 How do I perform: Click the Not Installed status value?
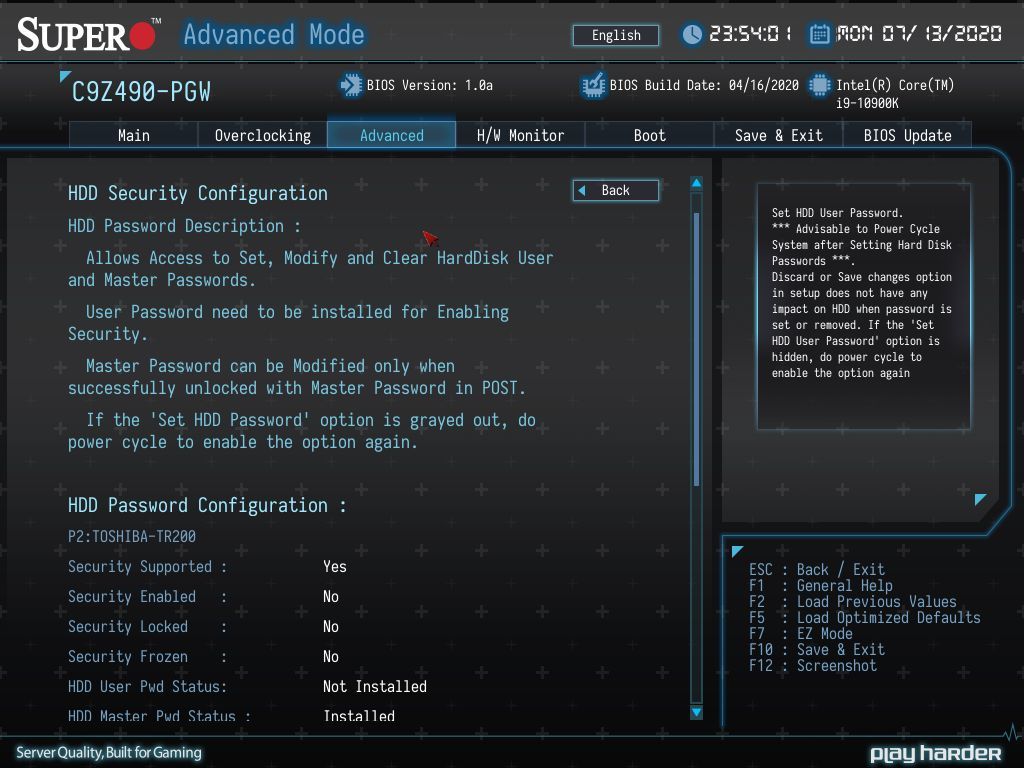coord(375,686)
